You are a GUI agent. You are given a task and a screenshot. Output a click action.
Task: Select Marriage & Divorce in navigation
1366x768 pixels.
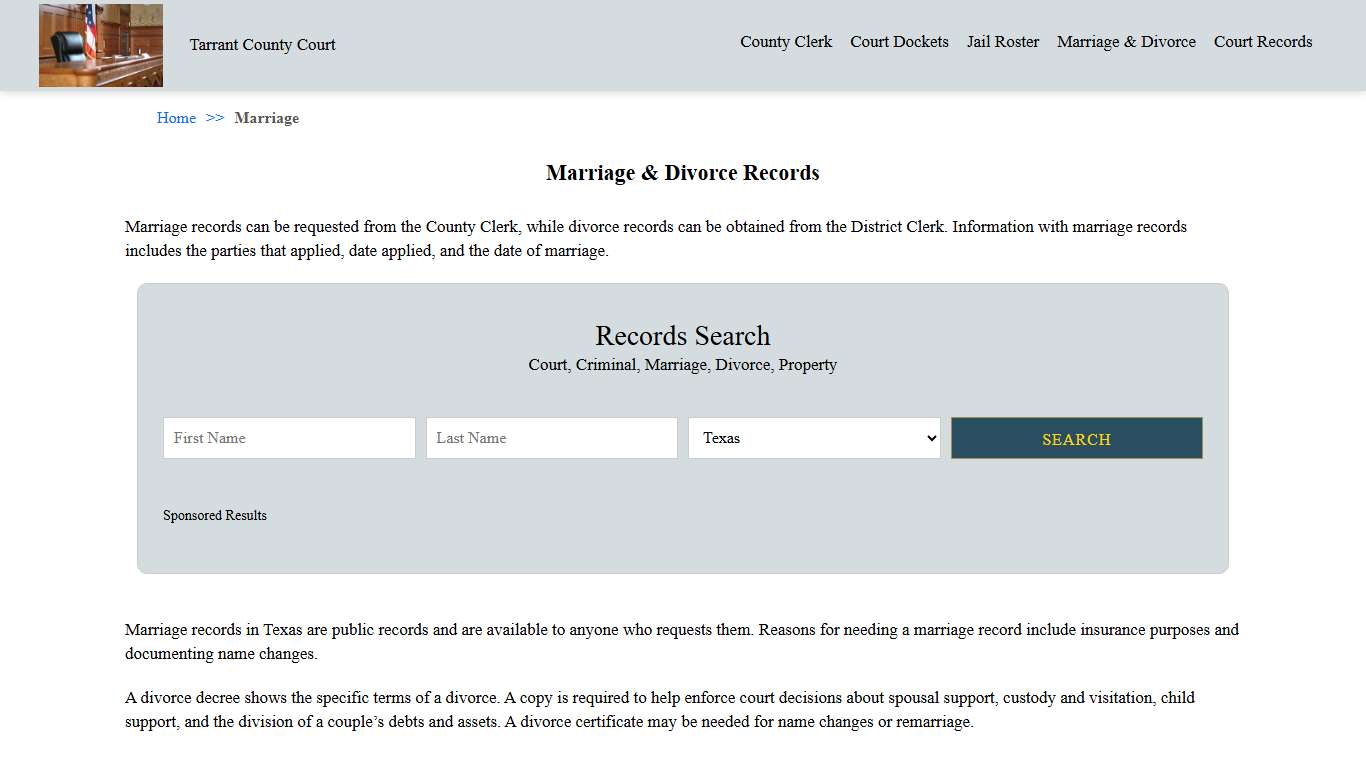pos(1126,42)
